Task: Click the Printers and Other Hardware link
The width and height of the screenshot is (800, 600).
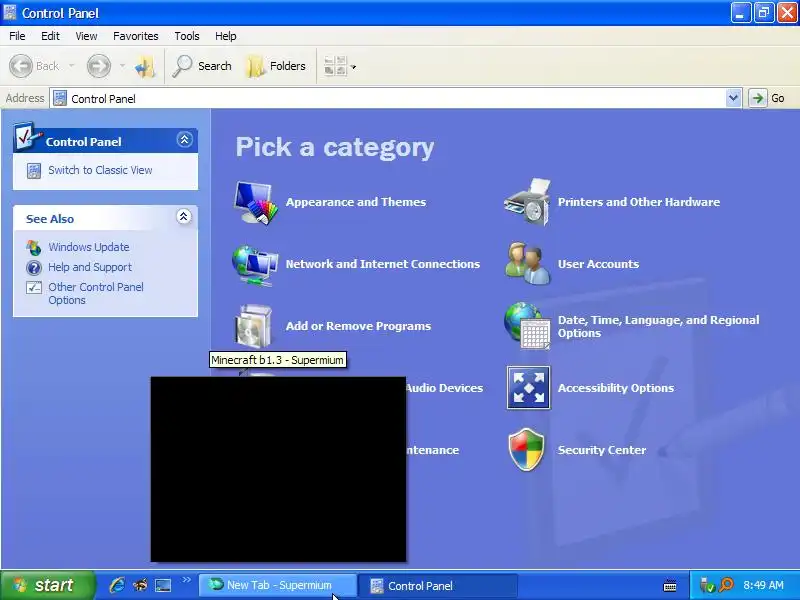Action: pyautogui.click(x=639, y=202)
